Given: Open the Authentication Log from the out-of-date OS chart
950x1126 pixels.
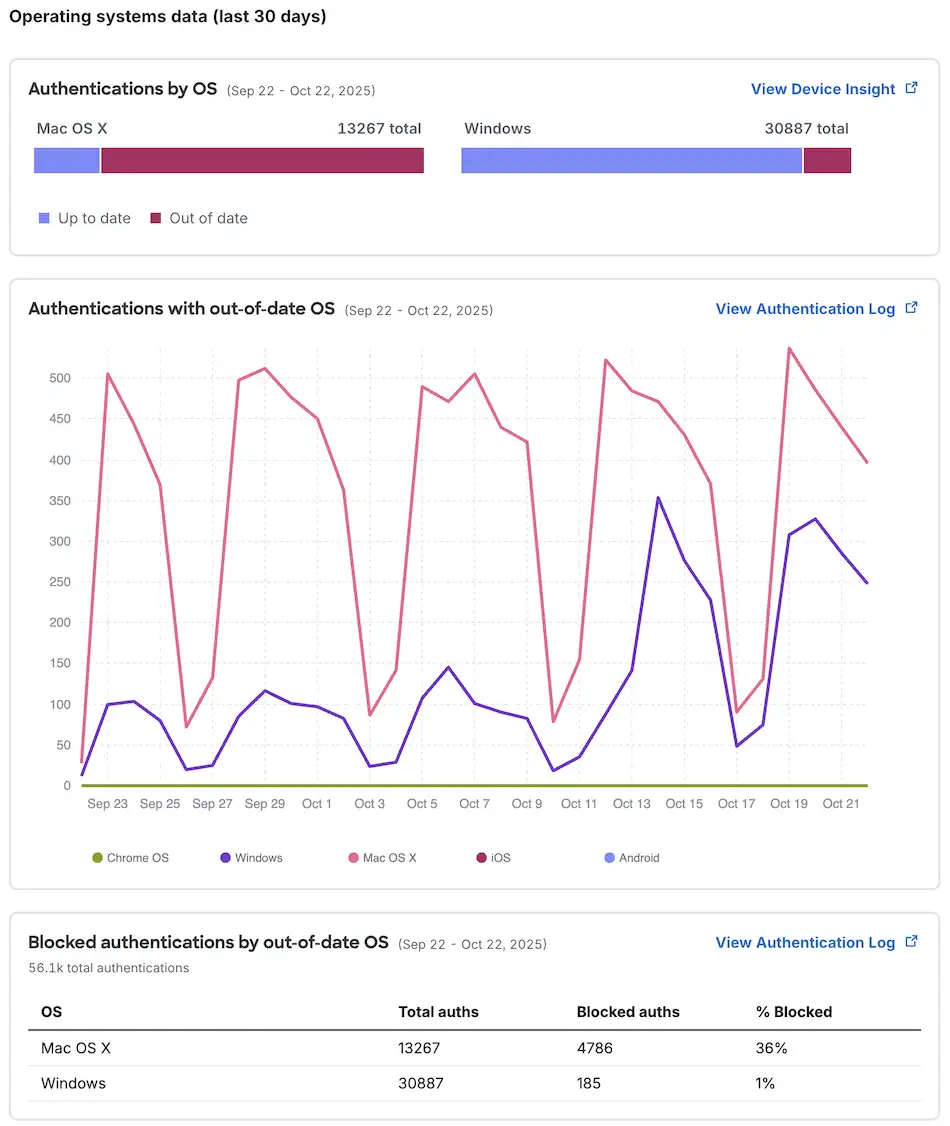Looking at the screenshot, I should pos(805,308).
